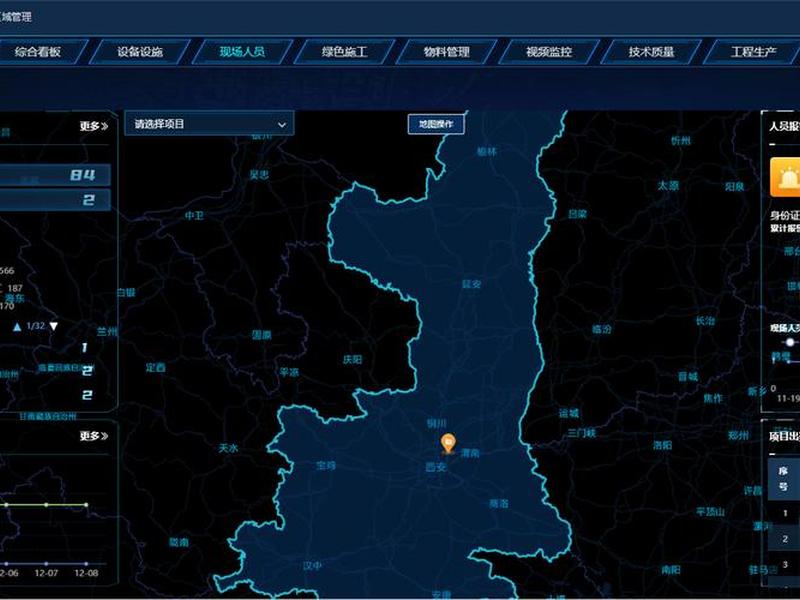Open the 综合看板 tab
The image size is (800, 600).
click(x=38, y=52)
